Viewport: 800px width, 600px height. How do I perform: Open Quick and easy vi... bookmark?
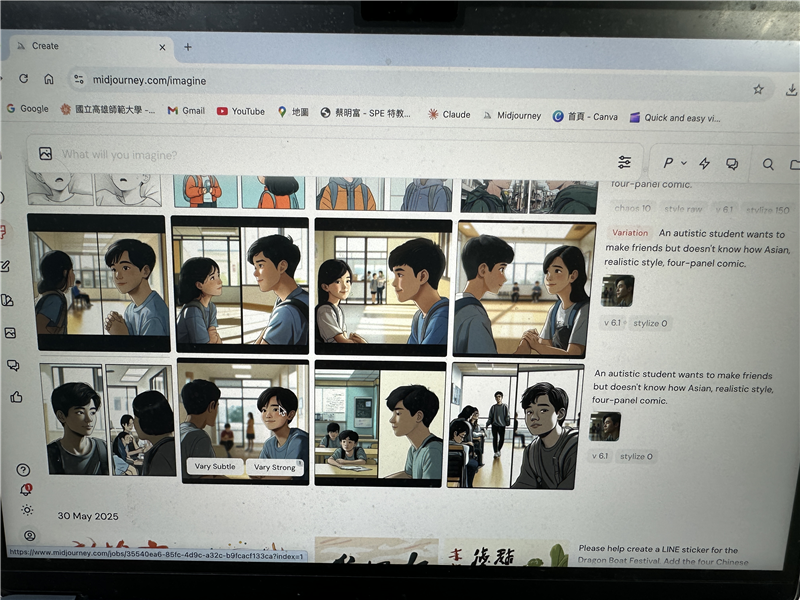coord(674,117)
